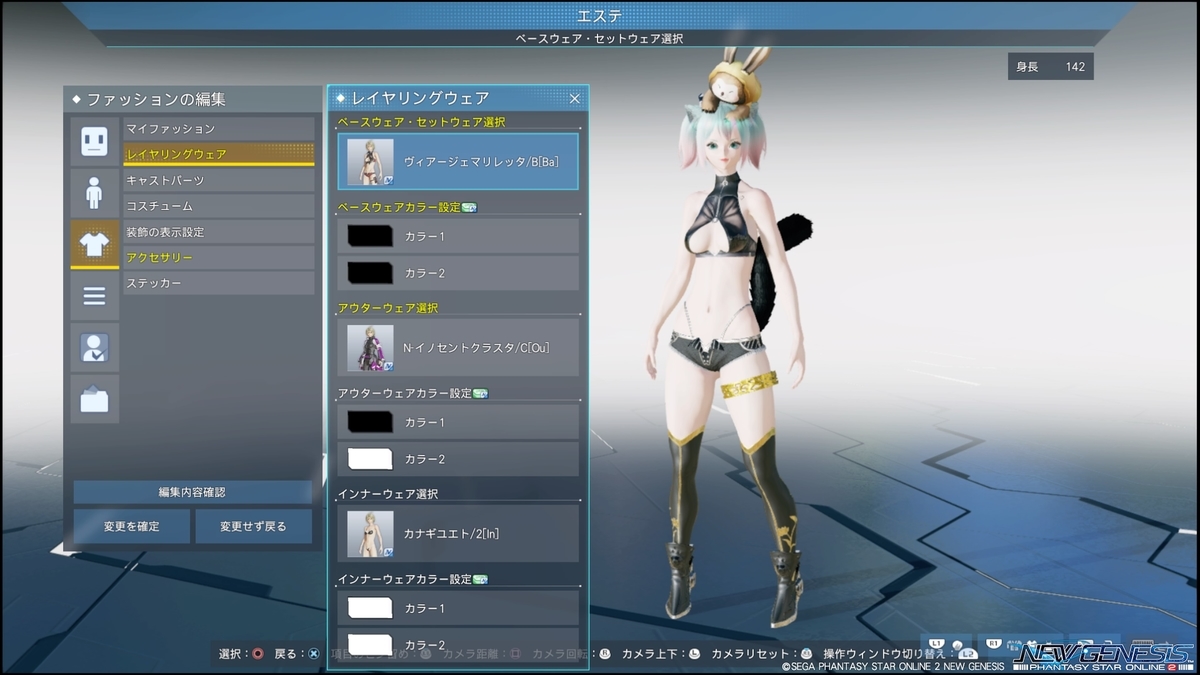
Task: Click the ベースウェア・セットウェア選択 section heading
Action: (421, 122)
